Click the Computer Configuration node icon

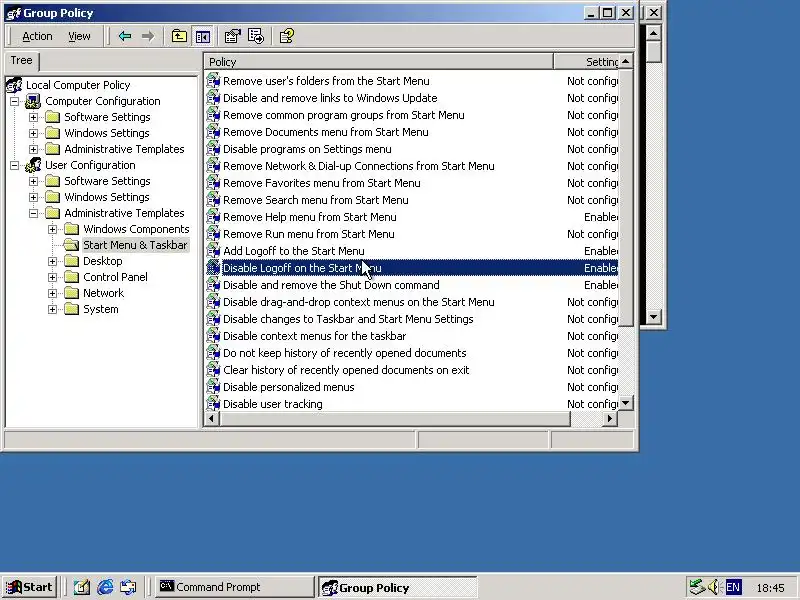[33, 101]
